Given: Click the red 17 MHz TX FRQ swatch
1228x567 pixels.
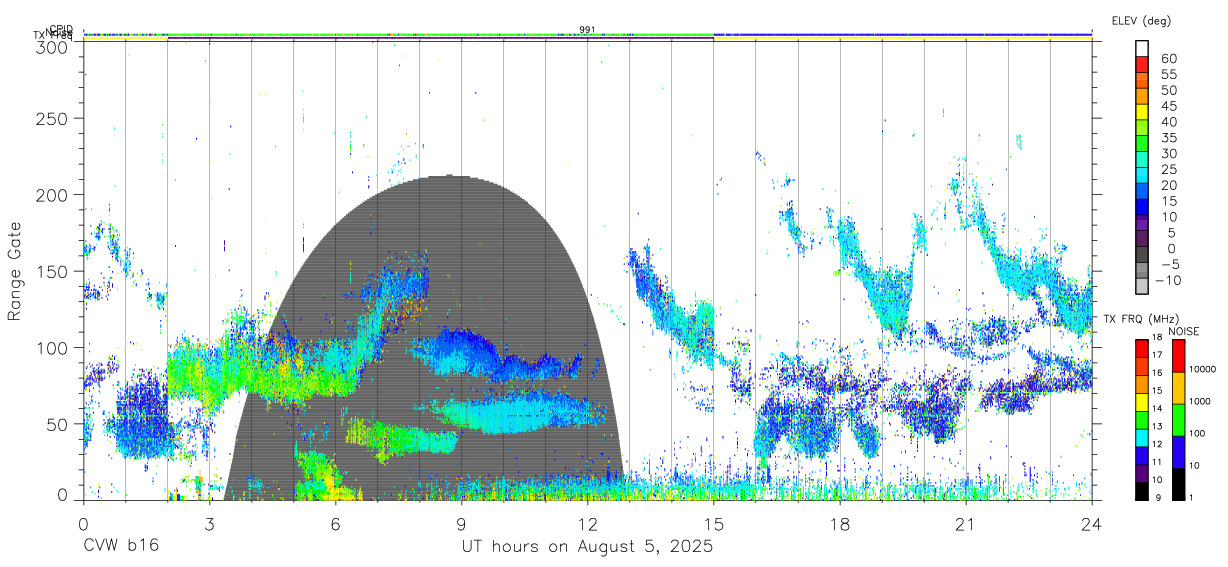Looking at the screenshot, I should (1142, 348).
